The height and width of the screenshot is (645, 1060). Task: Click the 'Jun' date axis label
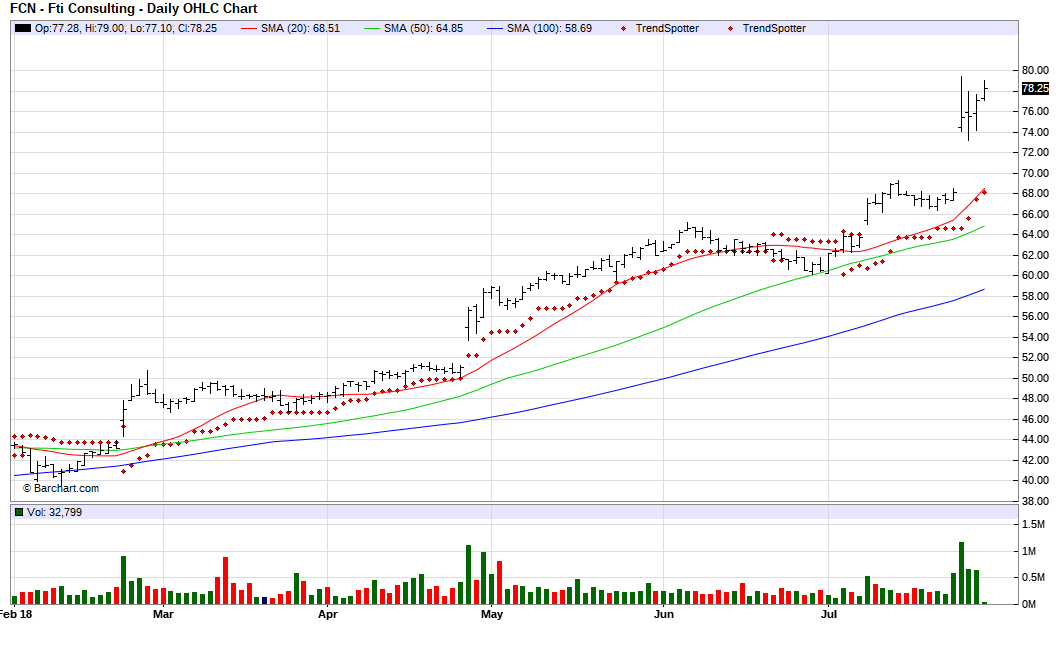[664, 614]
